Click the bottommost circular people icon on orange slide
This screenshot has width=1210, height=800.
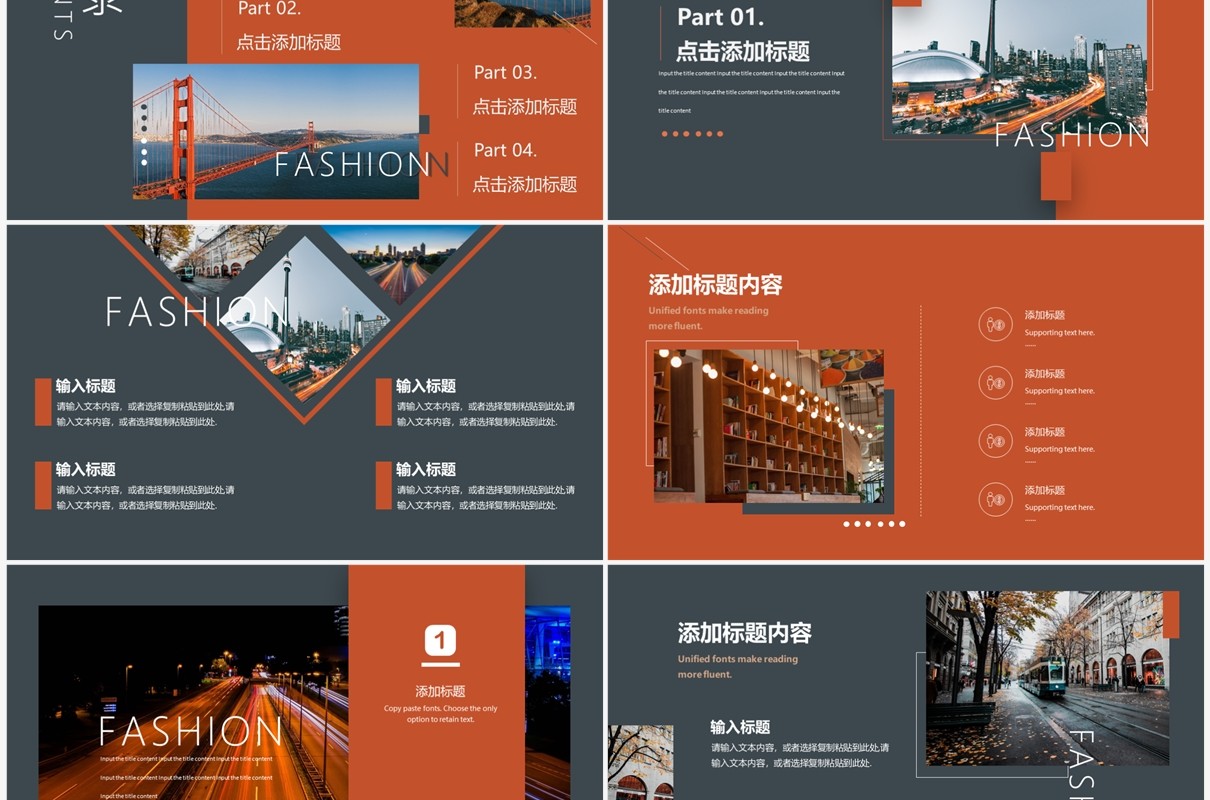(x=995, y=498)
